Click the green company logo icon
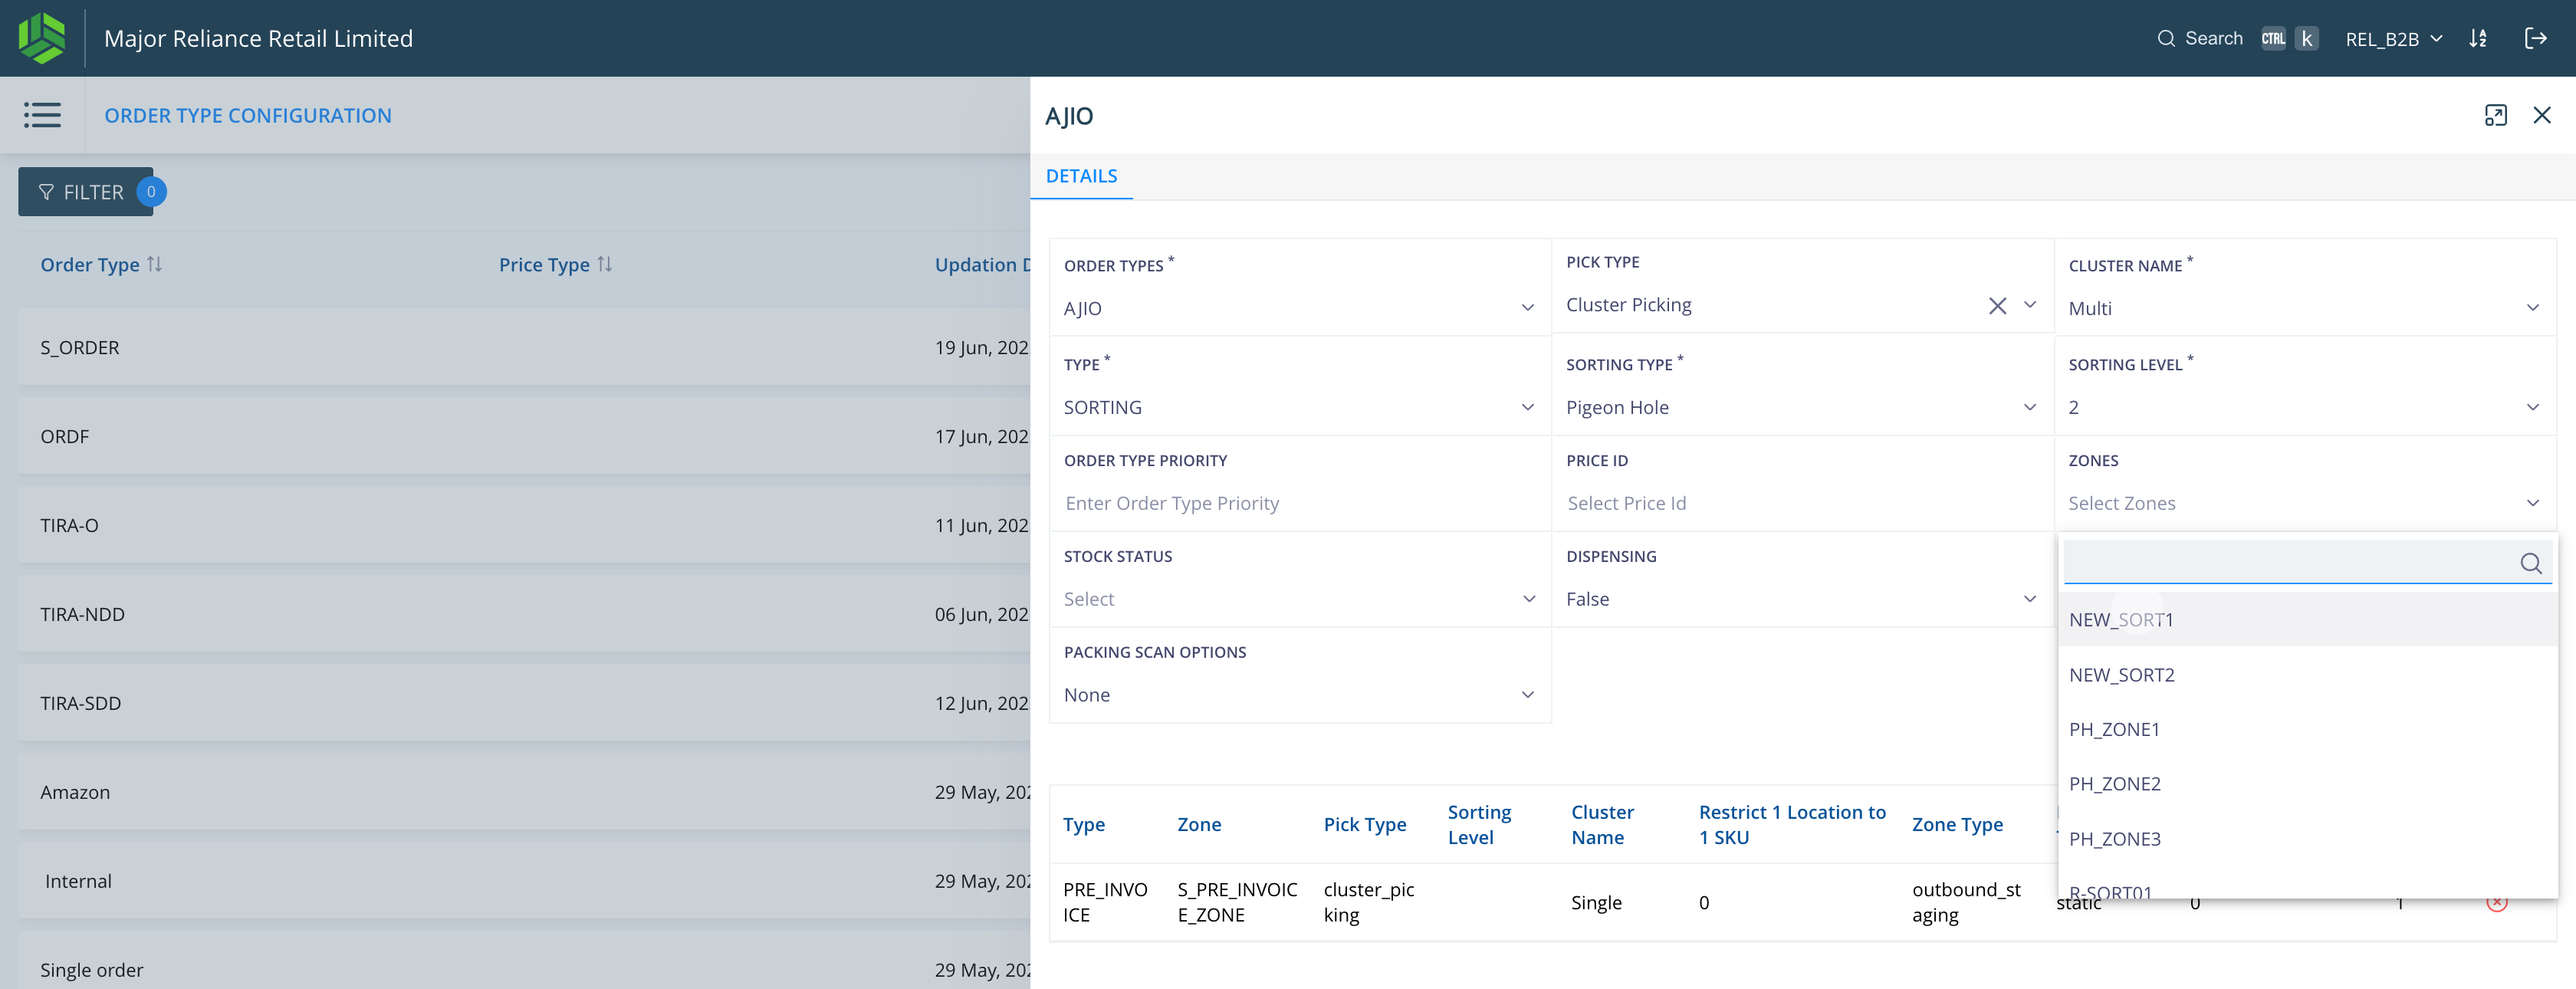This screenshot has height=989, width=2576. point(41,38)
